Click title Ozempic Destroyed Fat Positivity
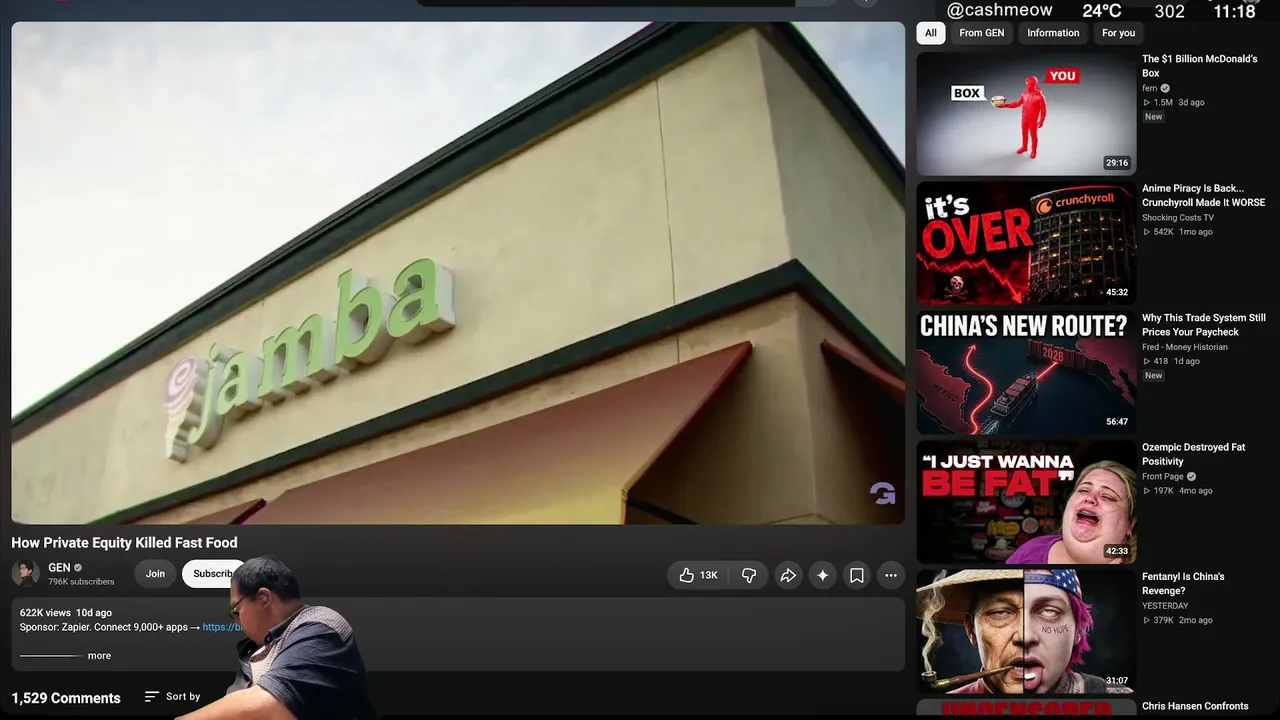 coord(1194,454)
